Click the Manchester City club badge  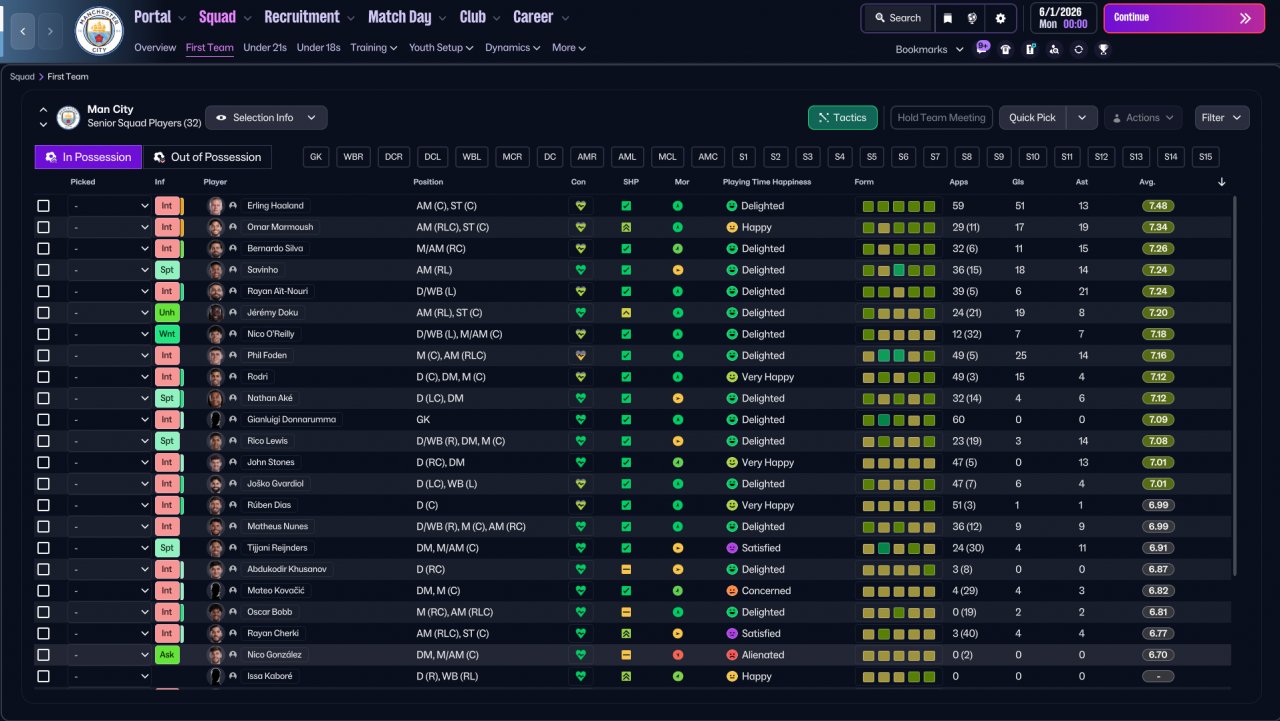pos(99,31)
